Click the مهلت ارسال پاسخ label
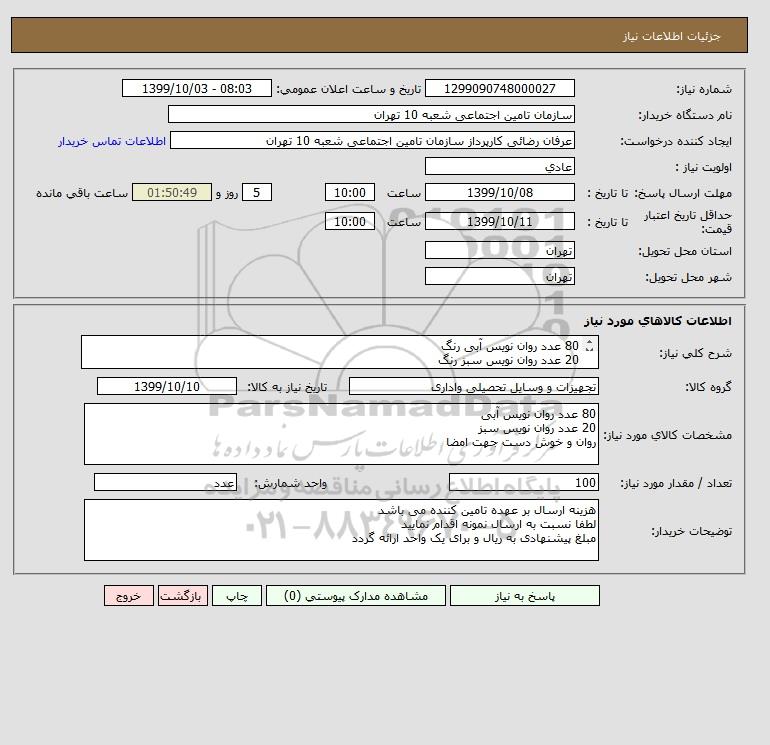 point(683,193)
